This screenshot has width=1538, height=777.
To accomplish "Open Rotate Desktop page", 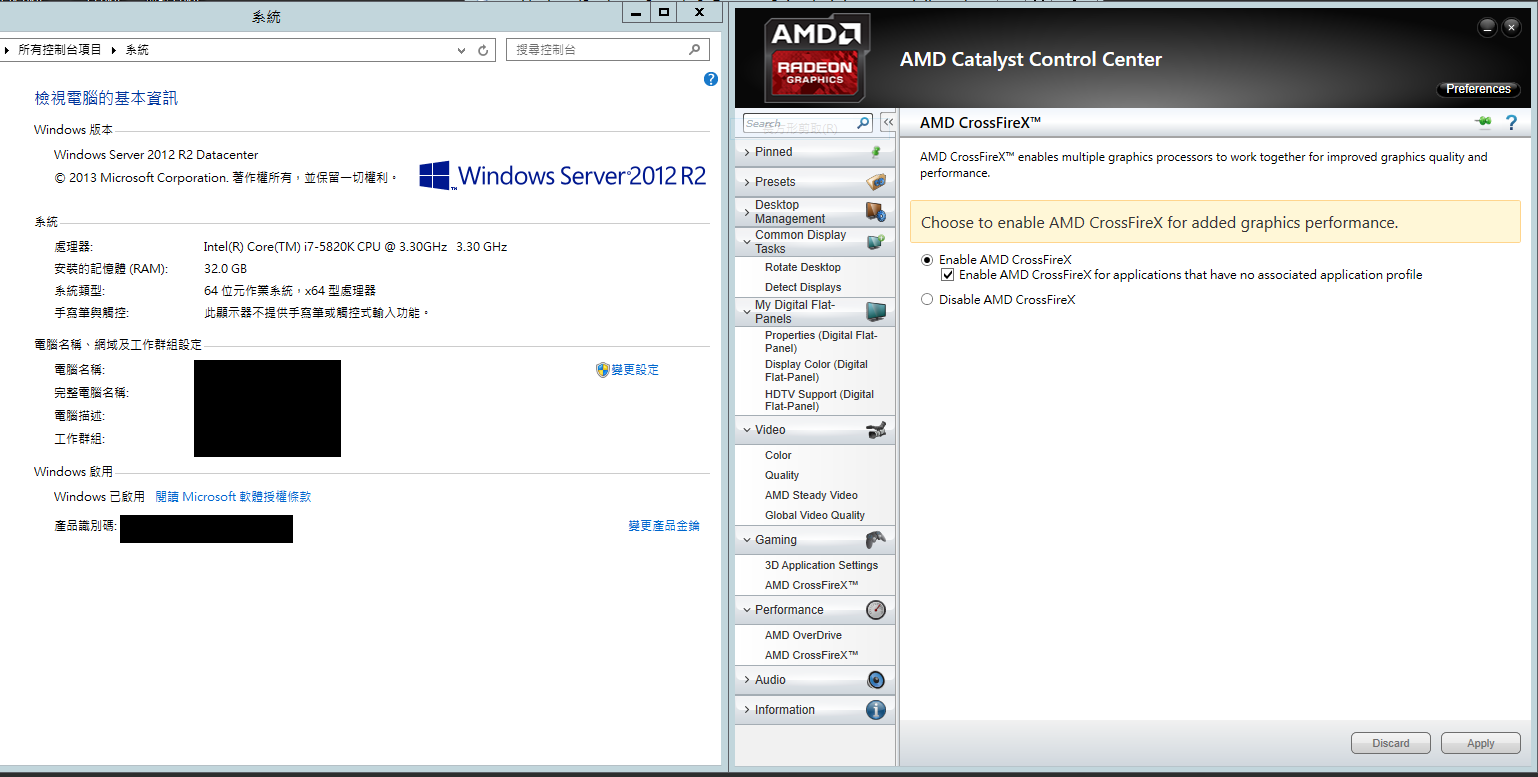I will click(803, 267).
